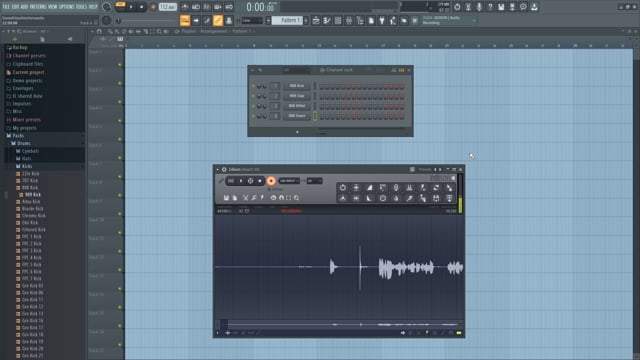Open the snap setting dropdown labeled Line
Viewport: 640px width, 360px height.
252,20
